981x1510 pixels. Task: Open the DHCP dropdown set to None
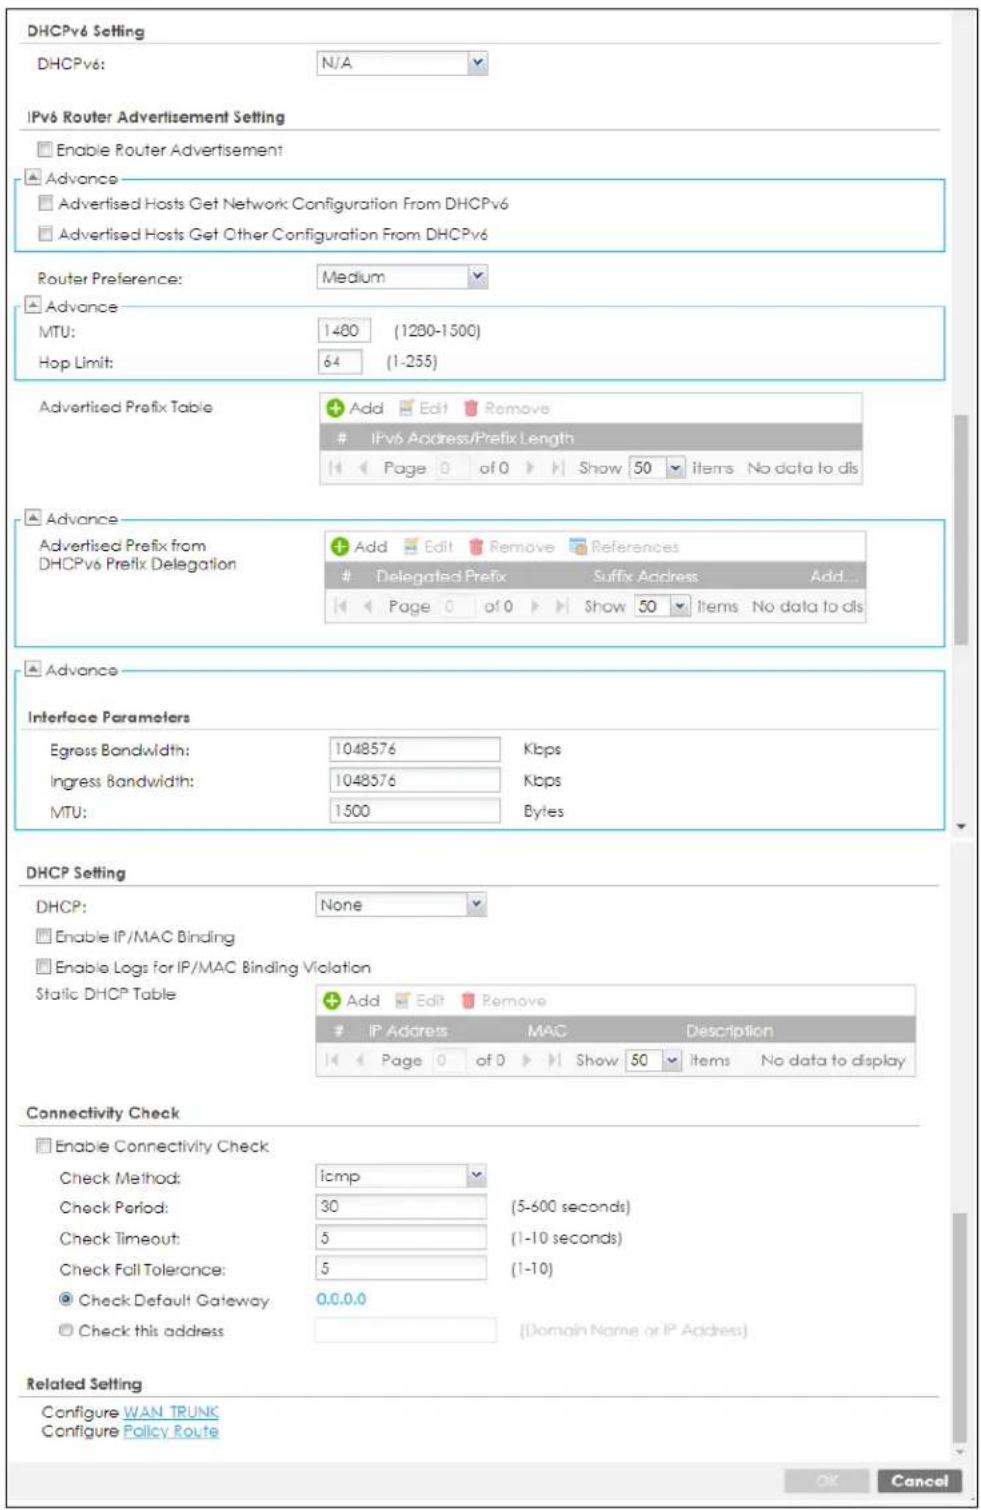click(x=401, y=905)
